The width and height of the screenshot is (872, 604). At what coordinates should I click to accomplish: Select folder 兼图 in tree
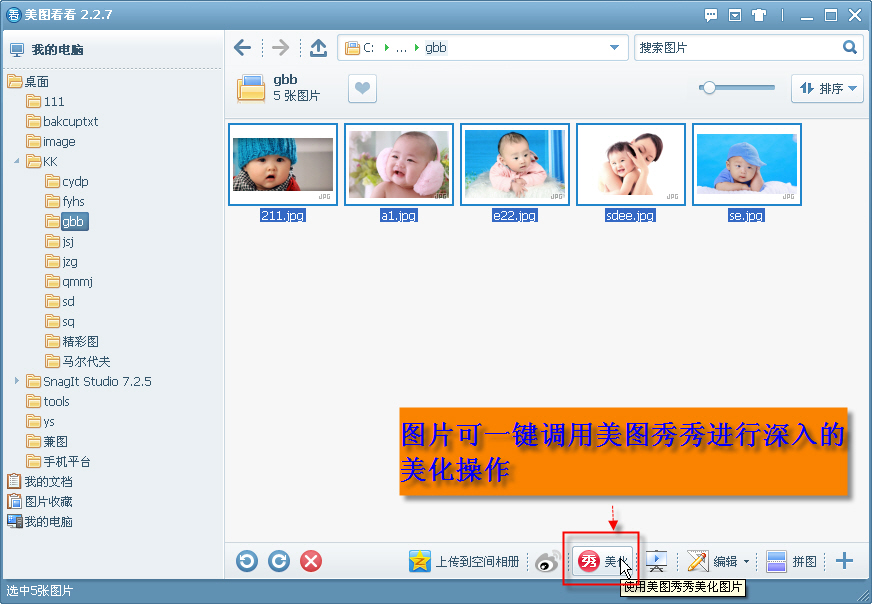[x=47, y=442]
